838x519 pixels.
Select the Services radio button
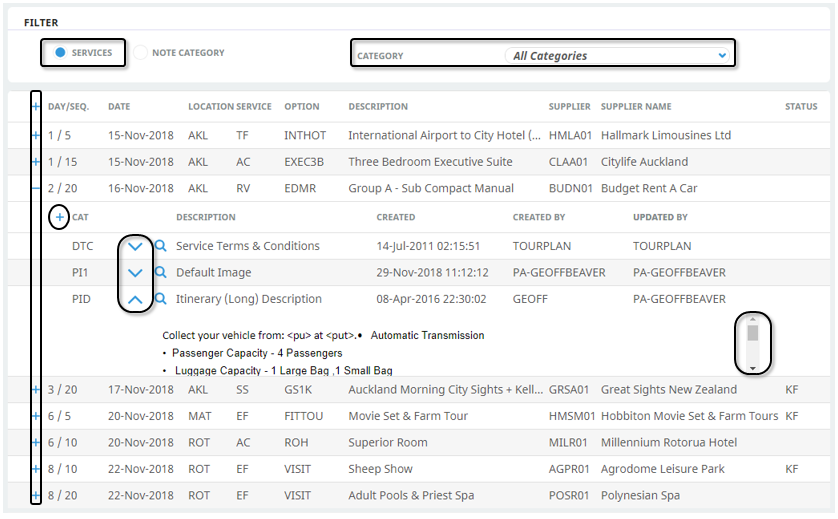tap(60, 53)
